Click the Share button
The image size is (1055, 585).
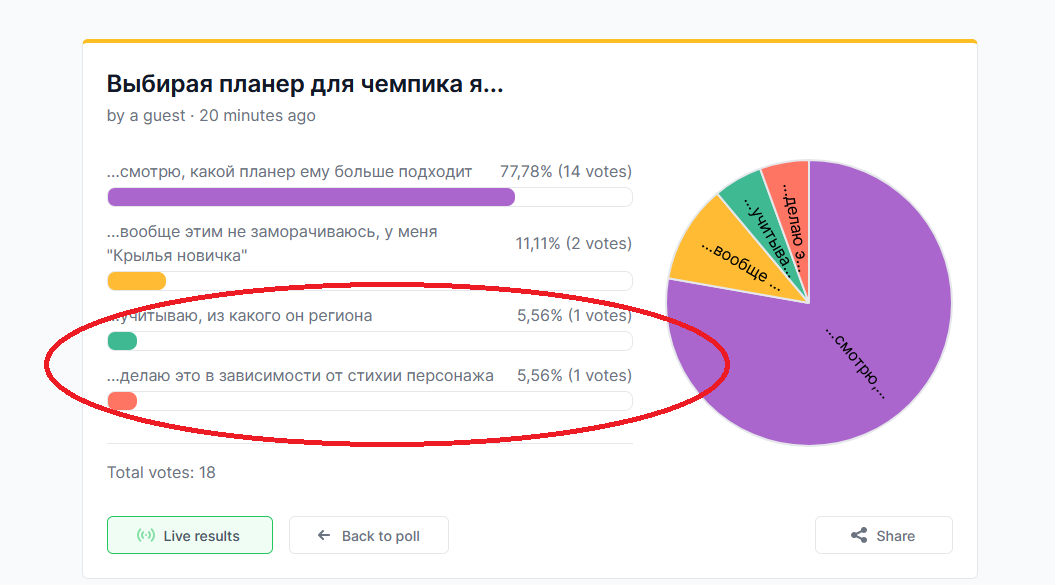(883, 535)
